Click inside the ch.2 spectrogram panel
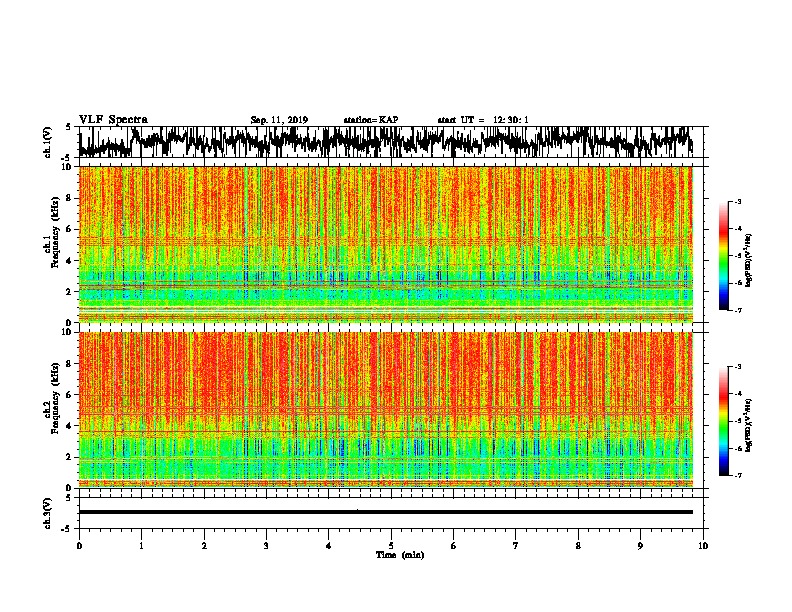Image resolution: width=792 pixels, height=612 pixels. tap(386, 410)
